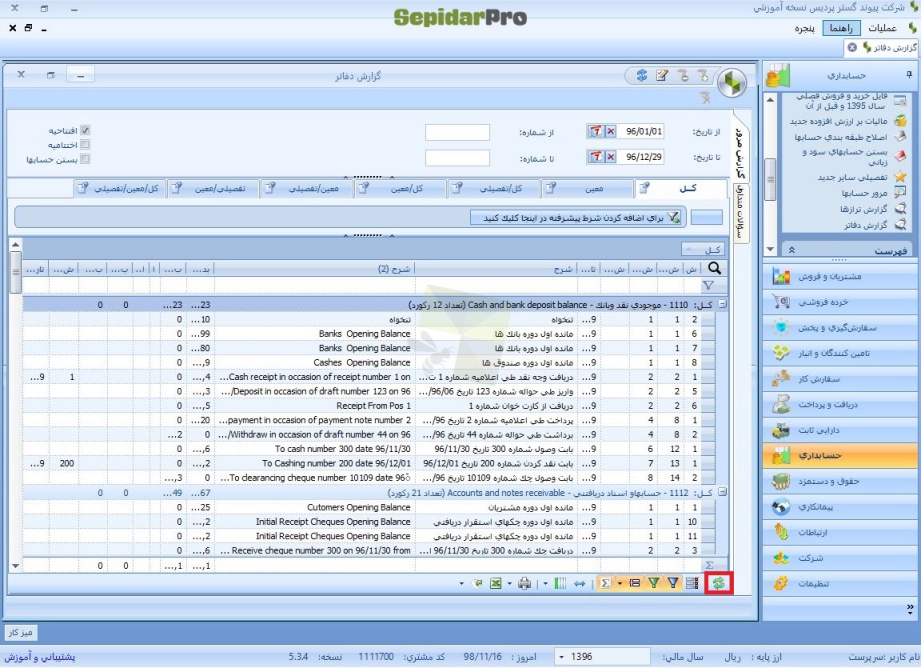Open the column chooser icon with green bars
The width and height of the screenshot is (921, 668).
[x=560, y=583]
